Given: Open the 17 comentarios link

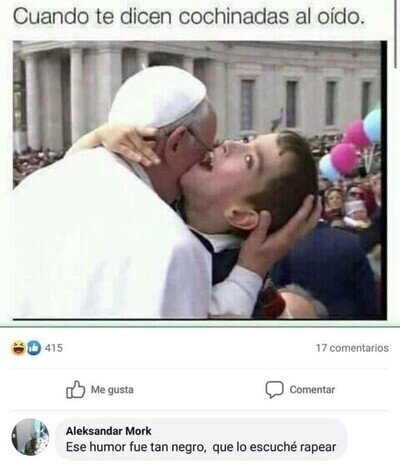Looking at the screenshot, I should 352,348.
